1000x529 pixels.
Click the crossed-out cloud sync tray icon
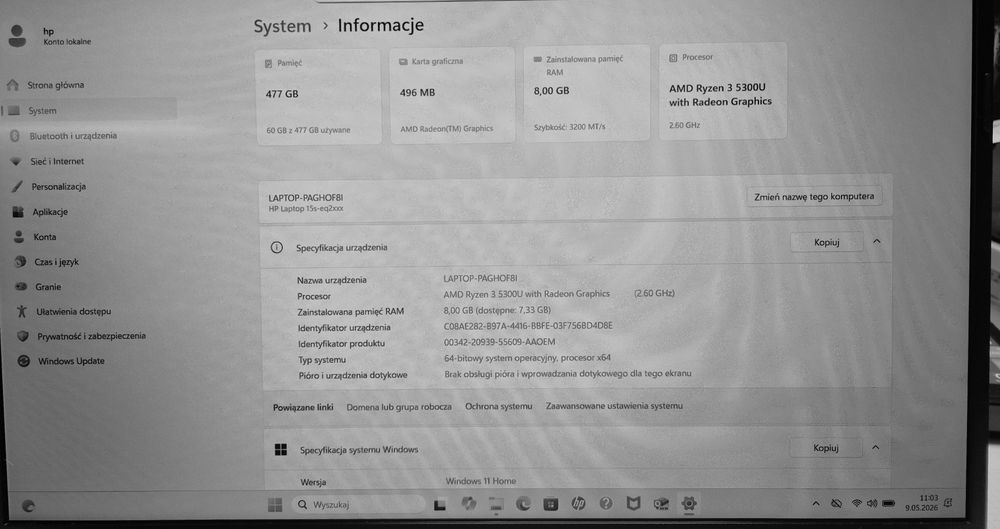coord(836,503)
